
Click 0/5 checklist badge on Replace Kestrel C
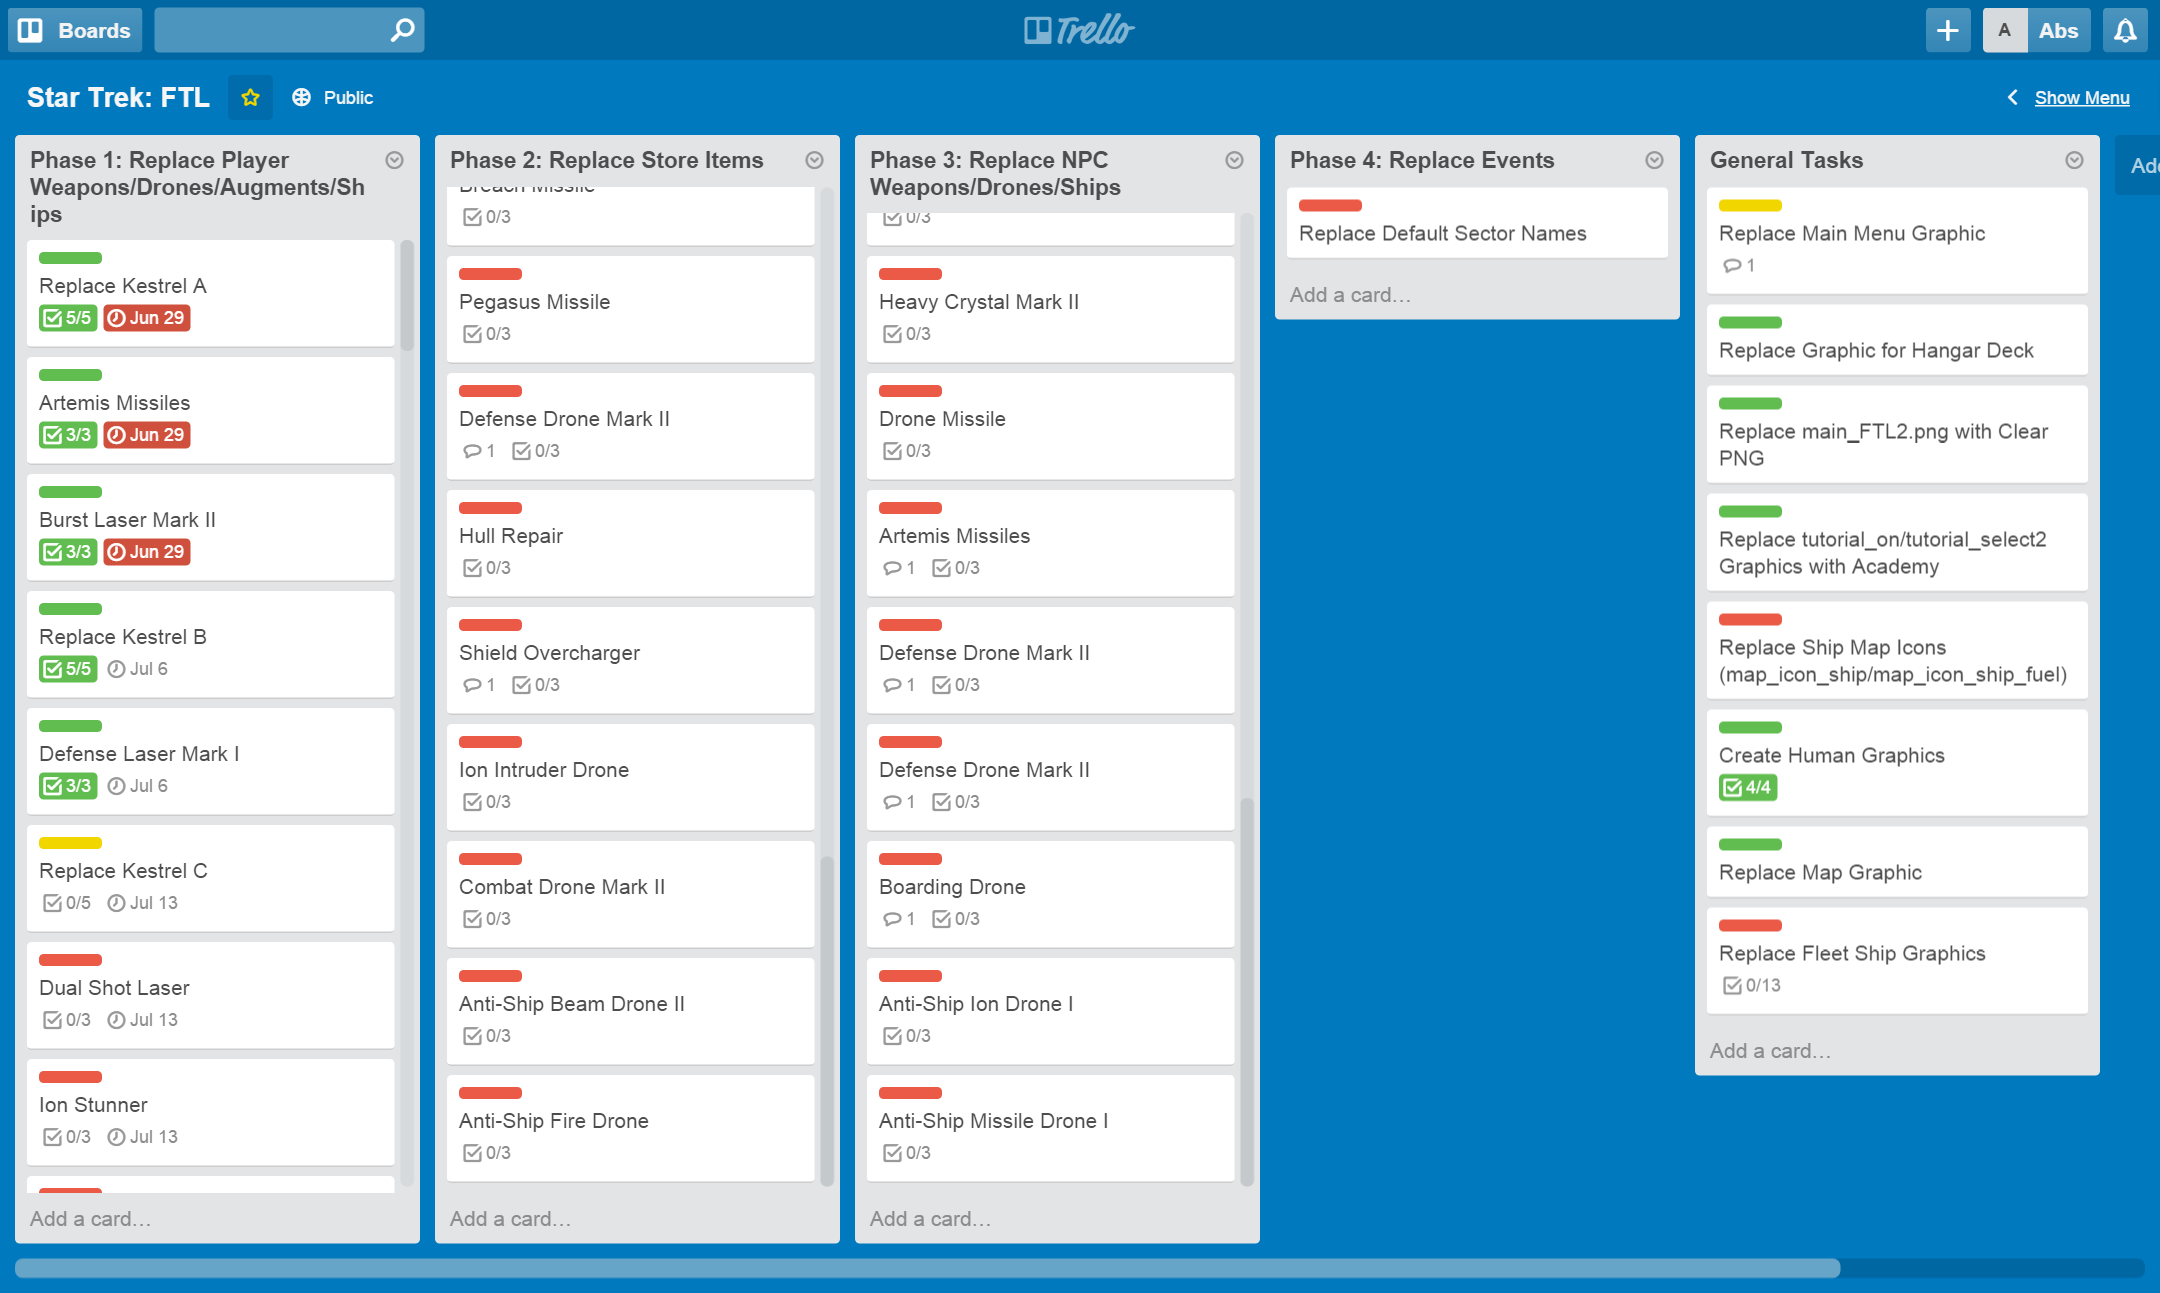point(67,903)
